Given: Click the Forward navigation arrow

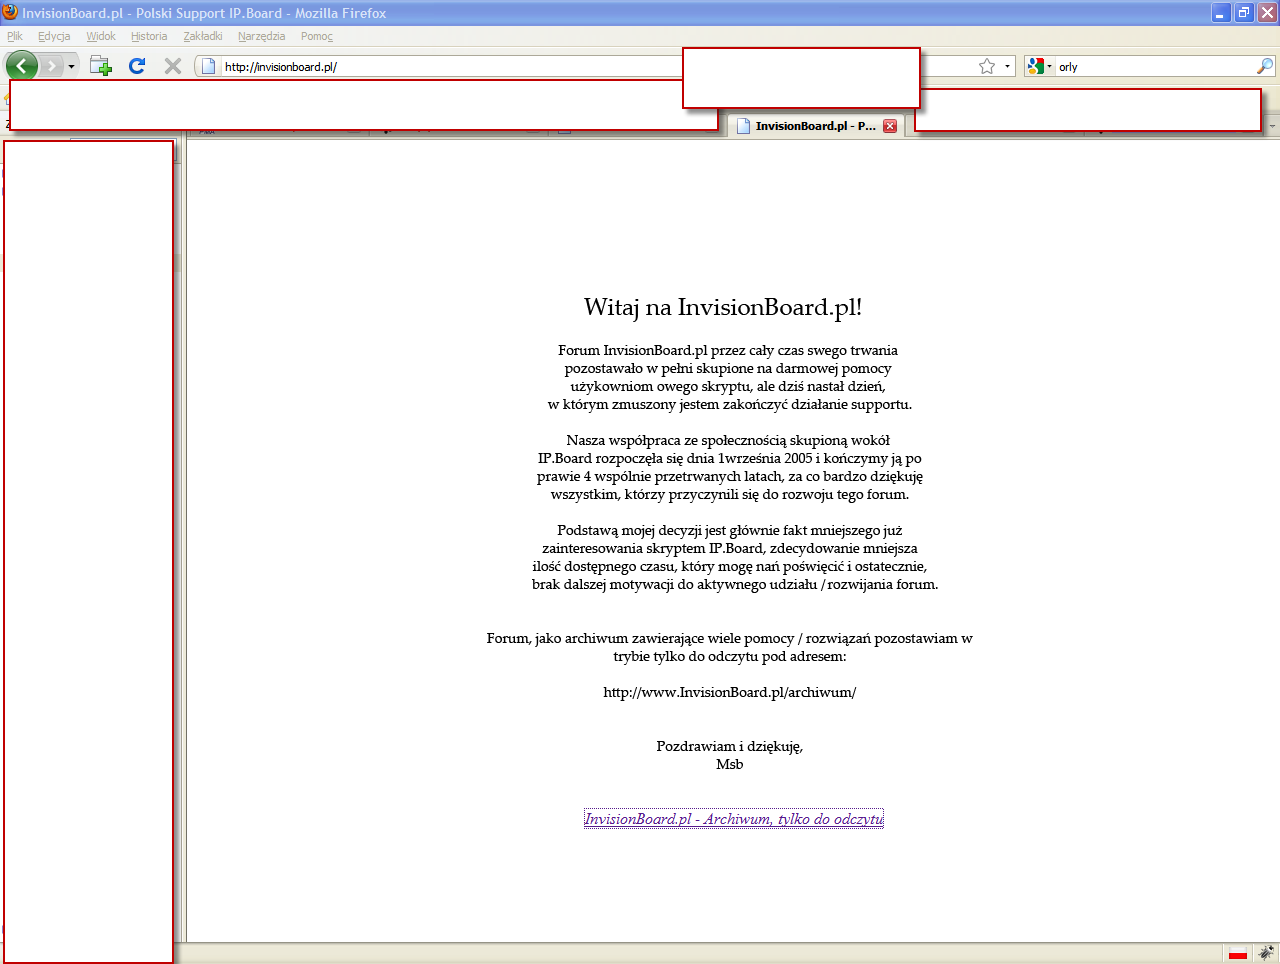Looking at the screenshot, I should point(51,66).
